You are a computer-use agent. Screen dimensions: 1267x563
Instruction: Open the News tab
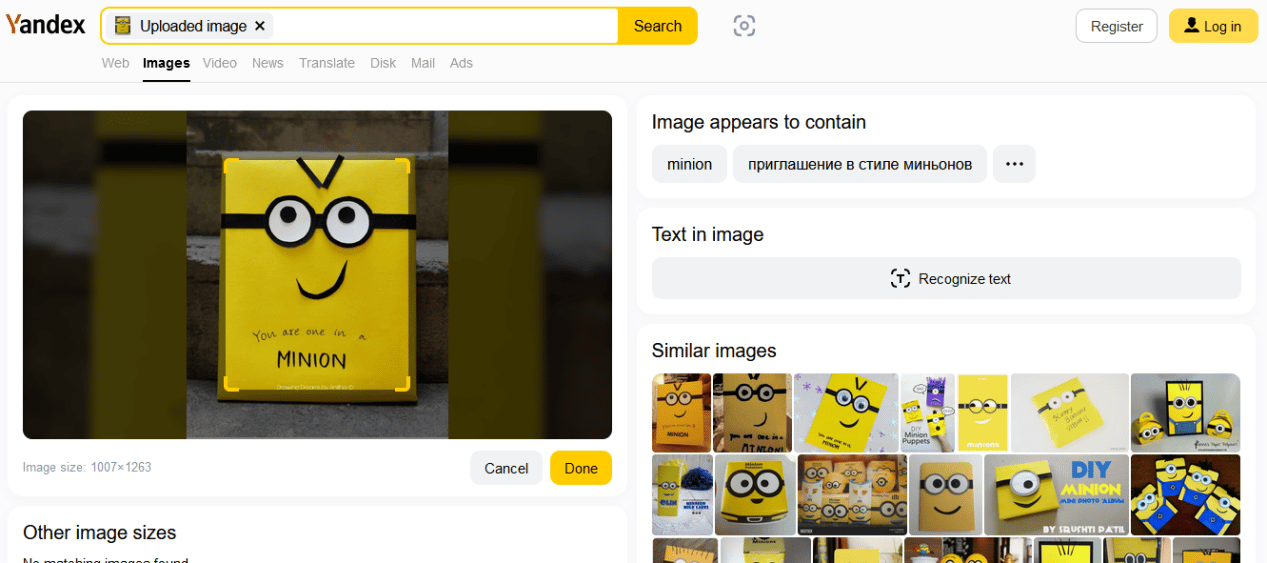pos(268,63)
